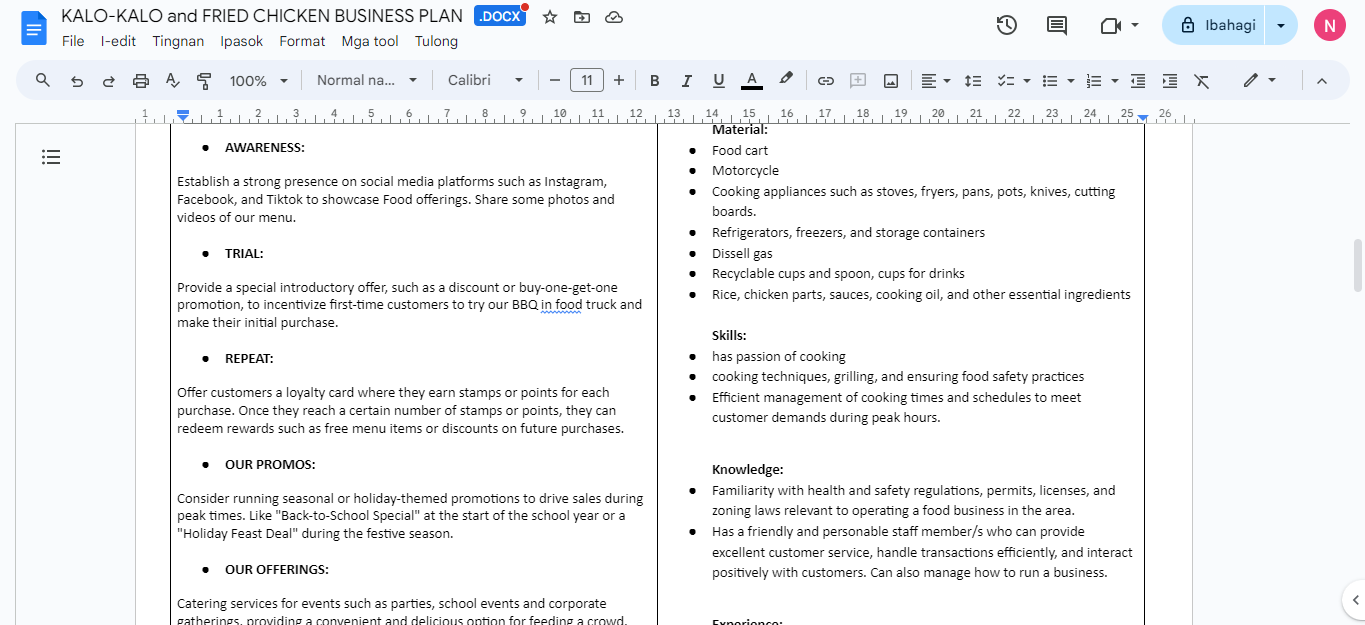Insert an image

click(890, 80)
